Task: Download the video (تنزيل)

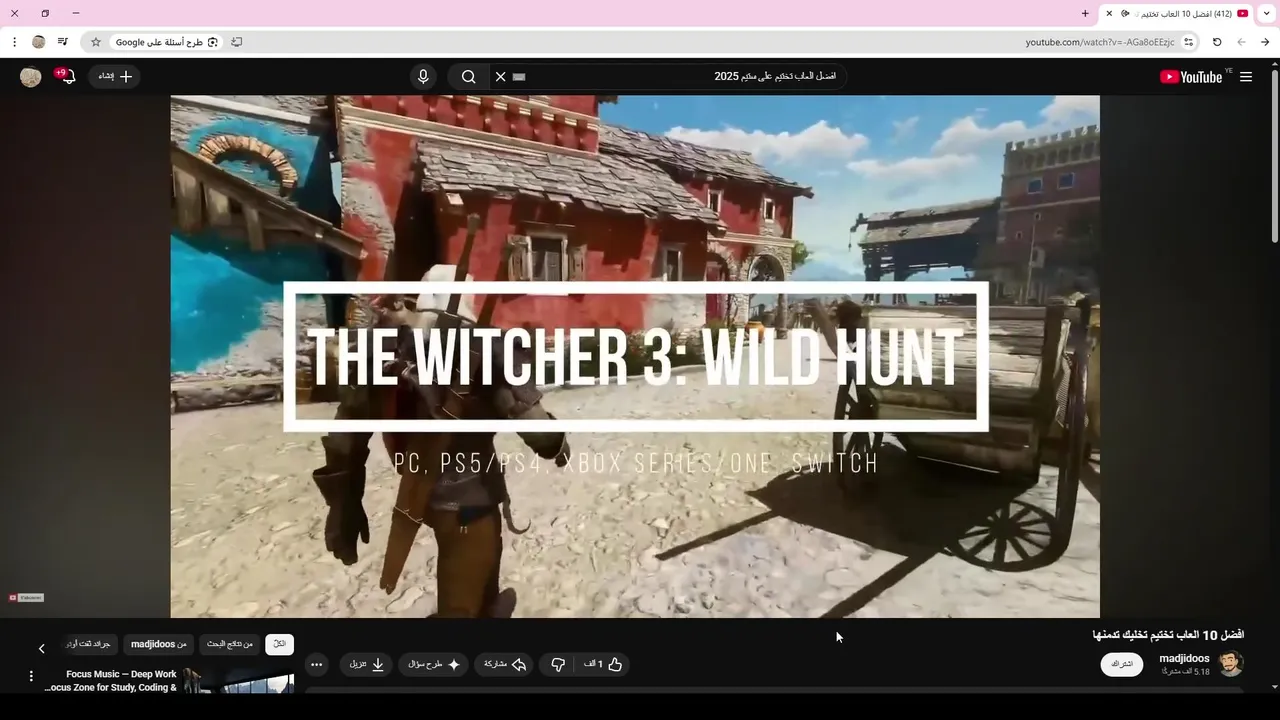Action: (x=366, y=664)
